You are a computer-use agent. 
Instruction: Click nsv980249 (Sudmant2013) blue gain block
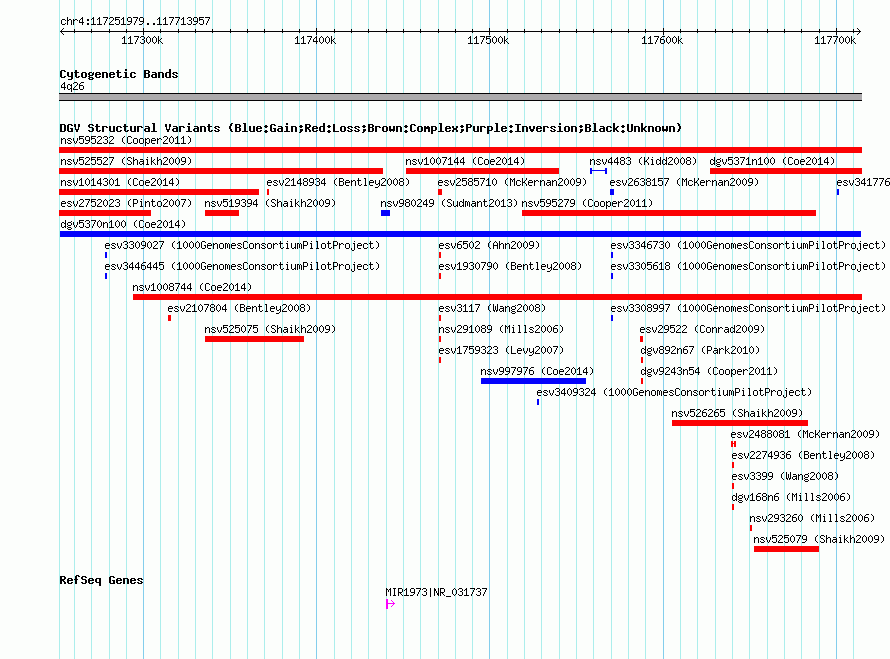coord(385,213)
